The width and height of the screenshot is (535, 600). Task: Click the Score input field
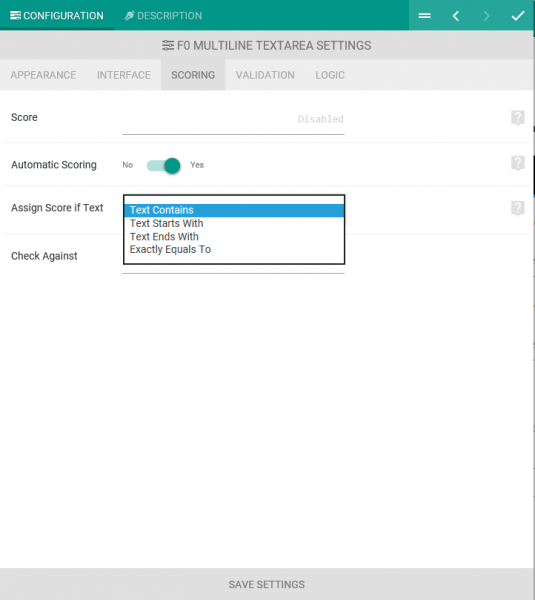click(233, 119)
